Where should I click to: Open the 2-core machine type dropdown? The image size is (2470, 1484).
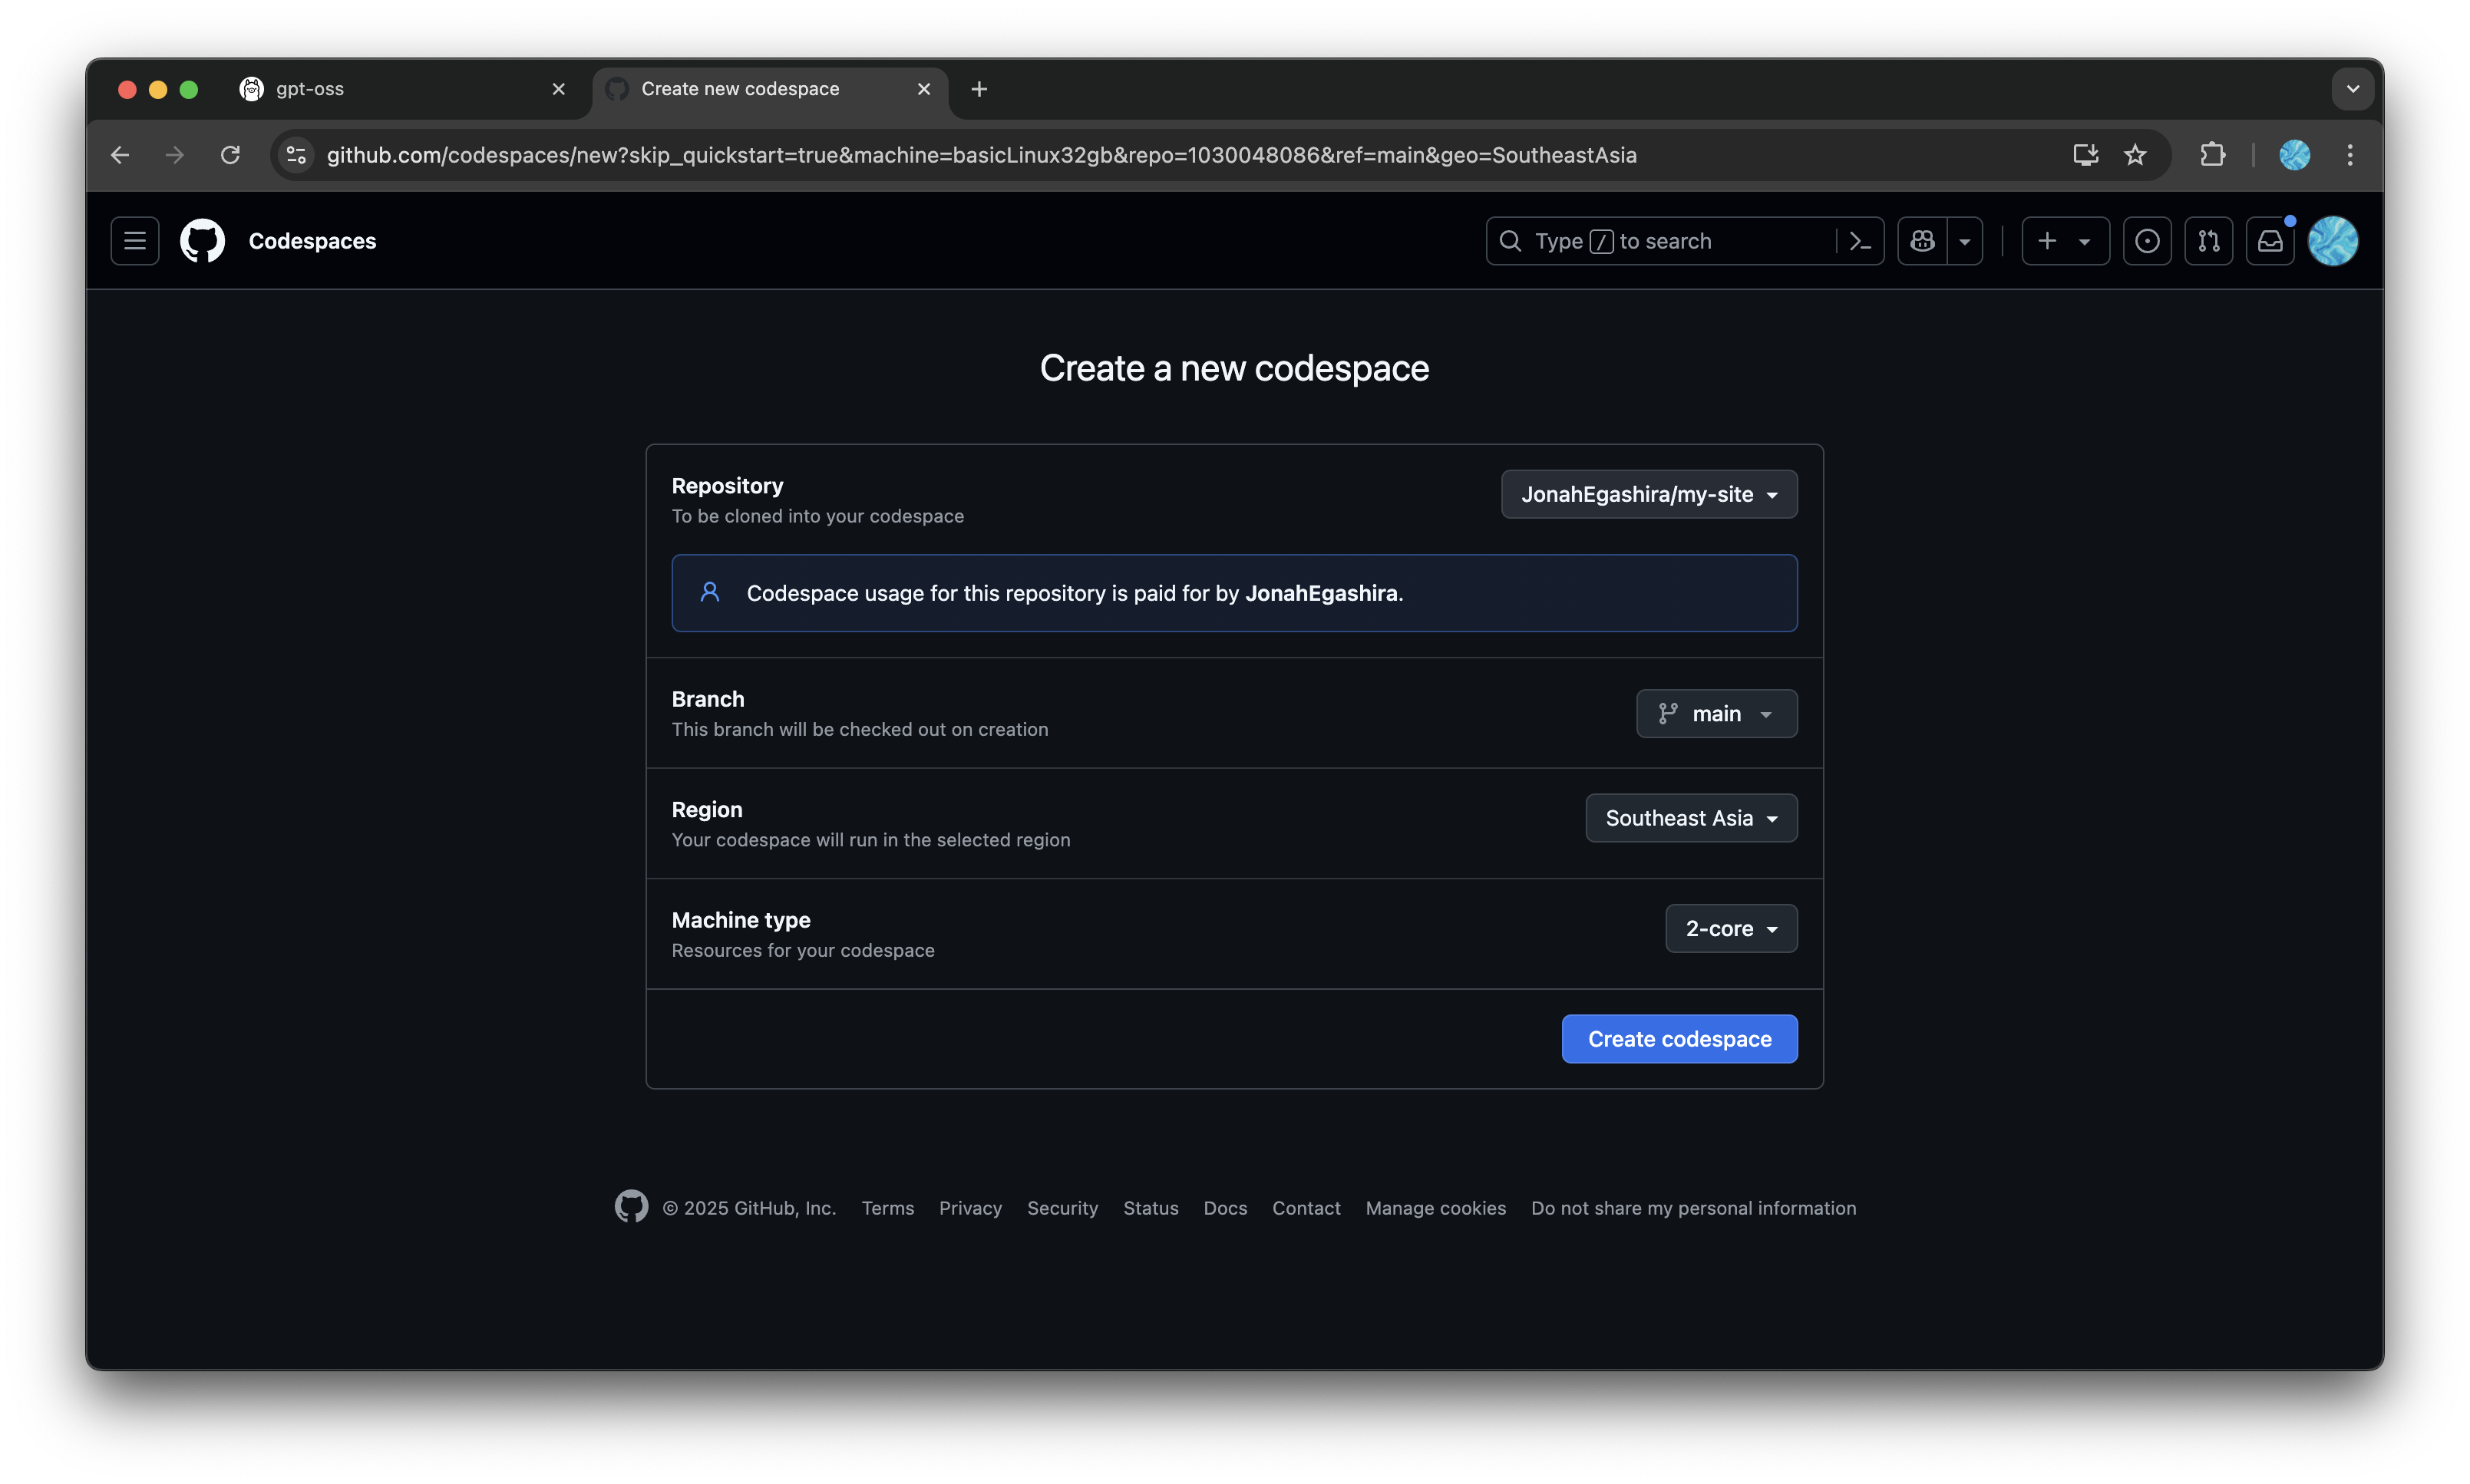1729,928
